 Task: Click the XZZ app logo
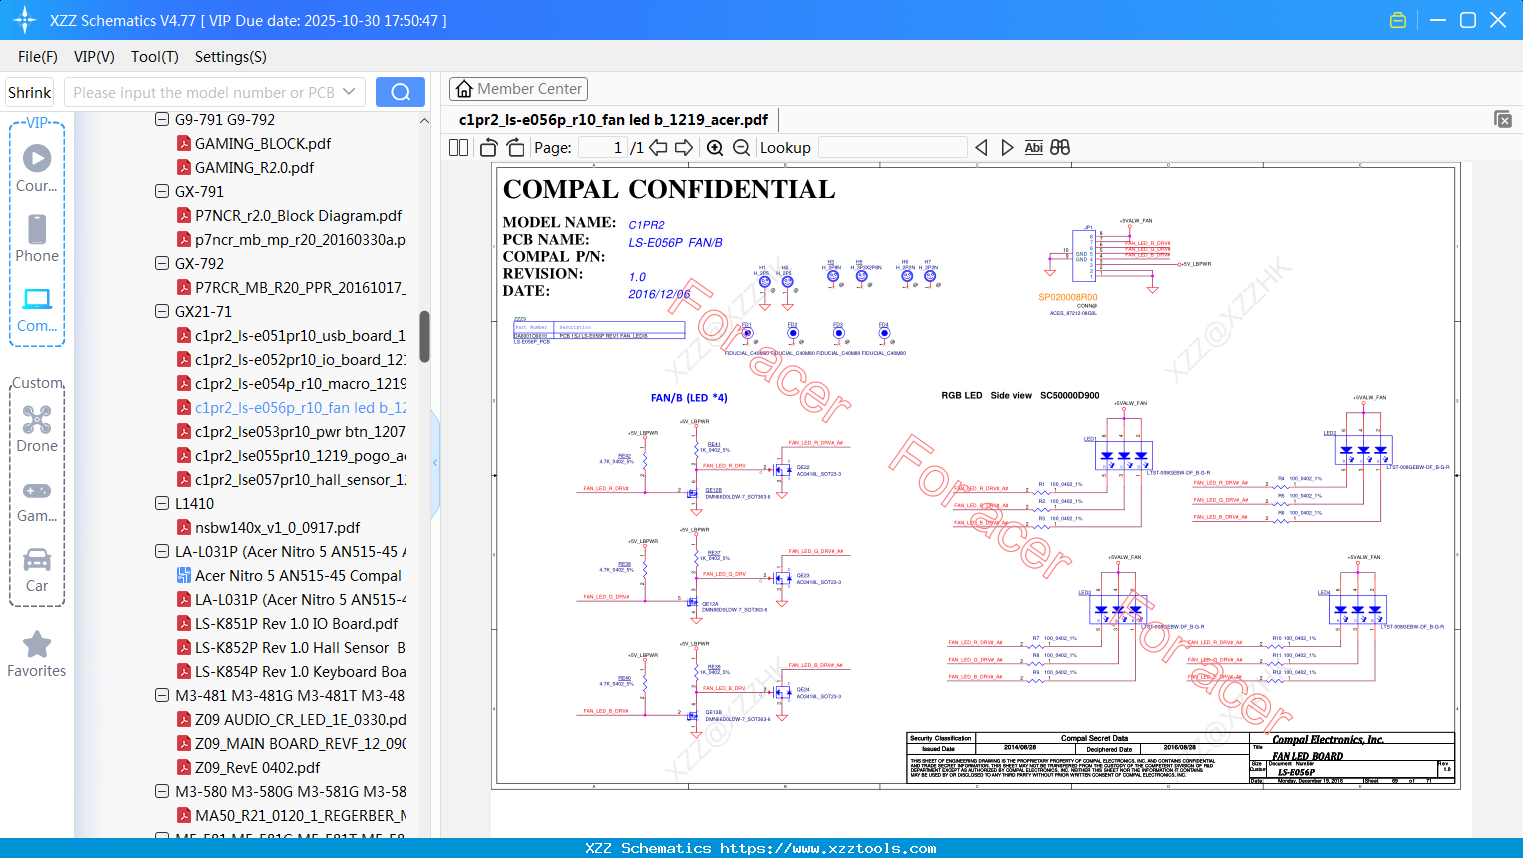(x=25, y=20)
